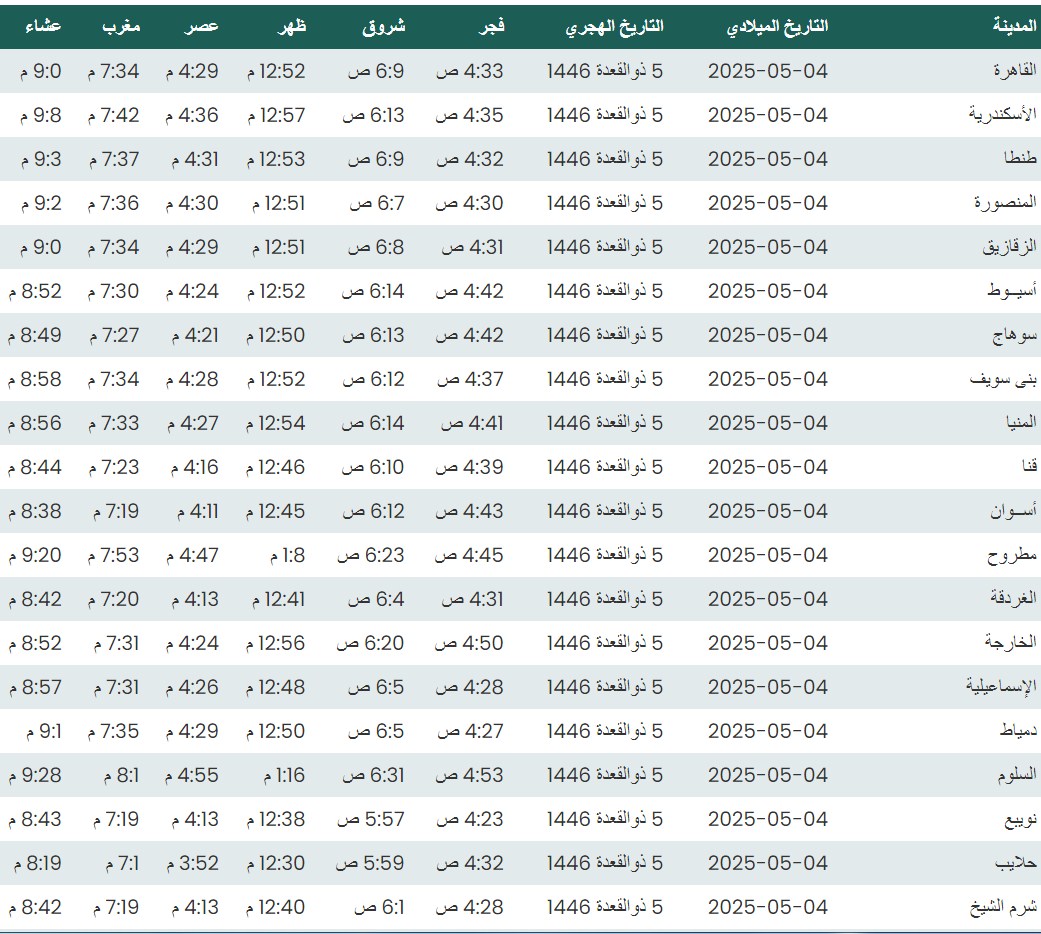Select the التاريخ الهجري column header

pyautogui.click(x=614, y=27)
